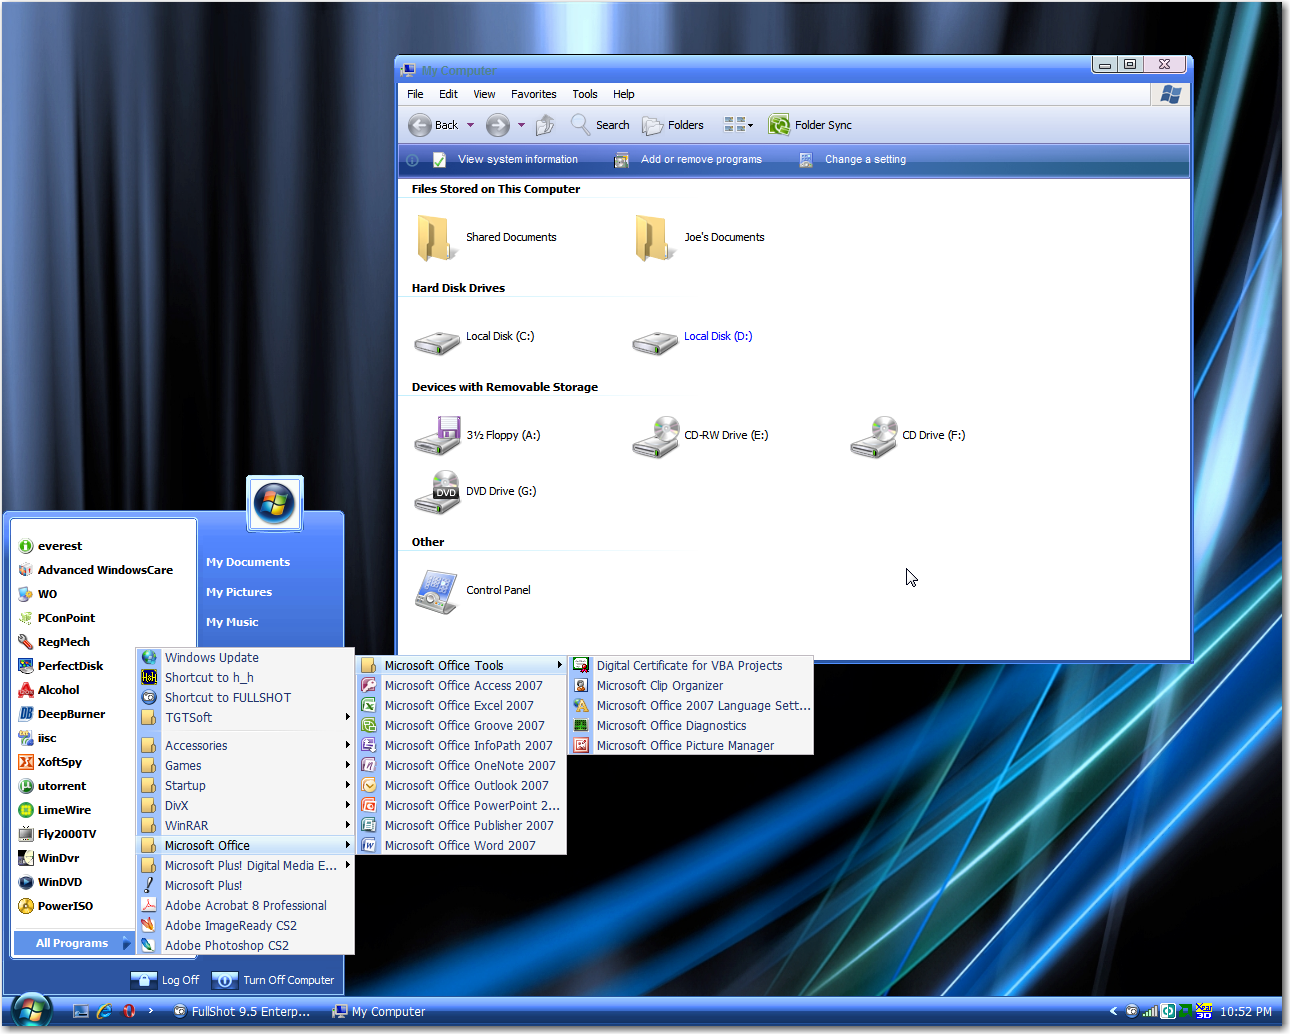Click the taskbar clock 10:52 PM
The height and width of the screenshot is (1034, 1290).
[1246, 1012]
